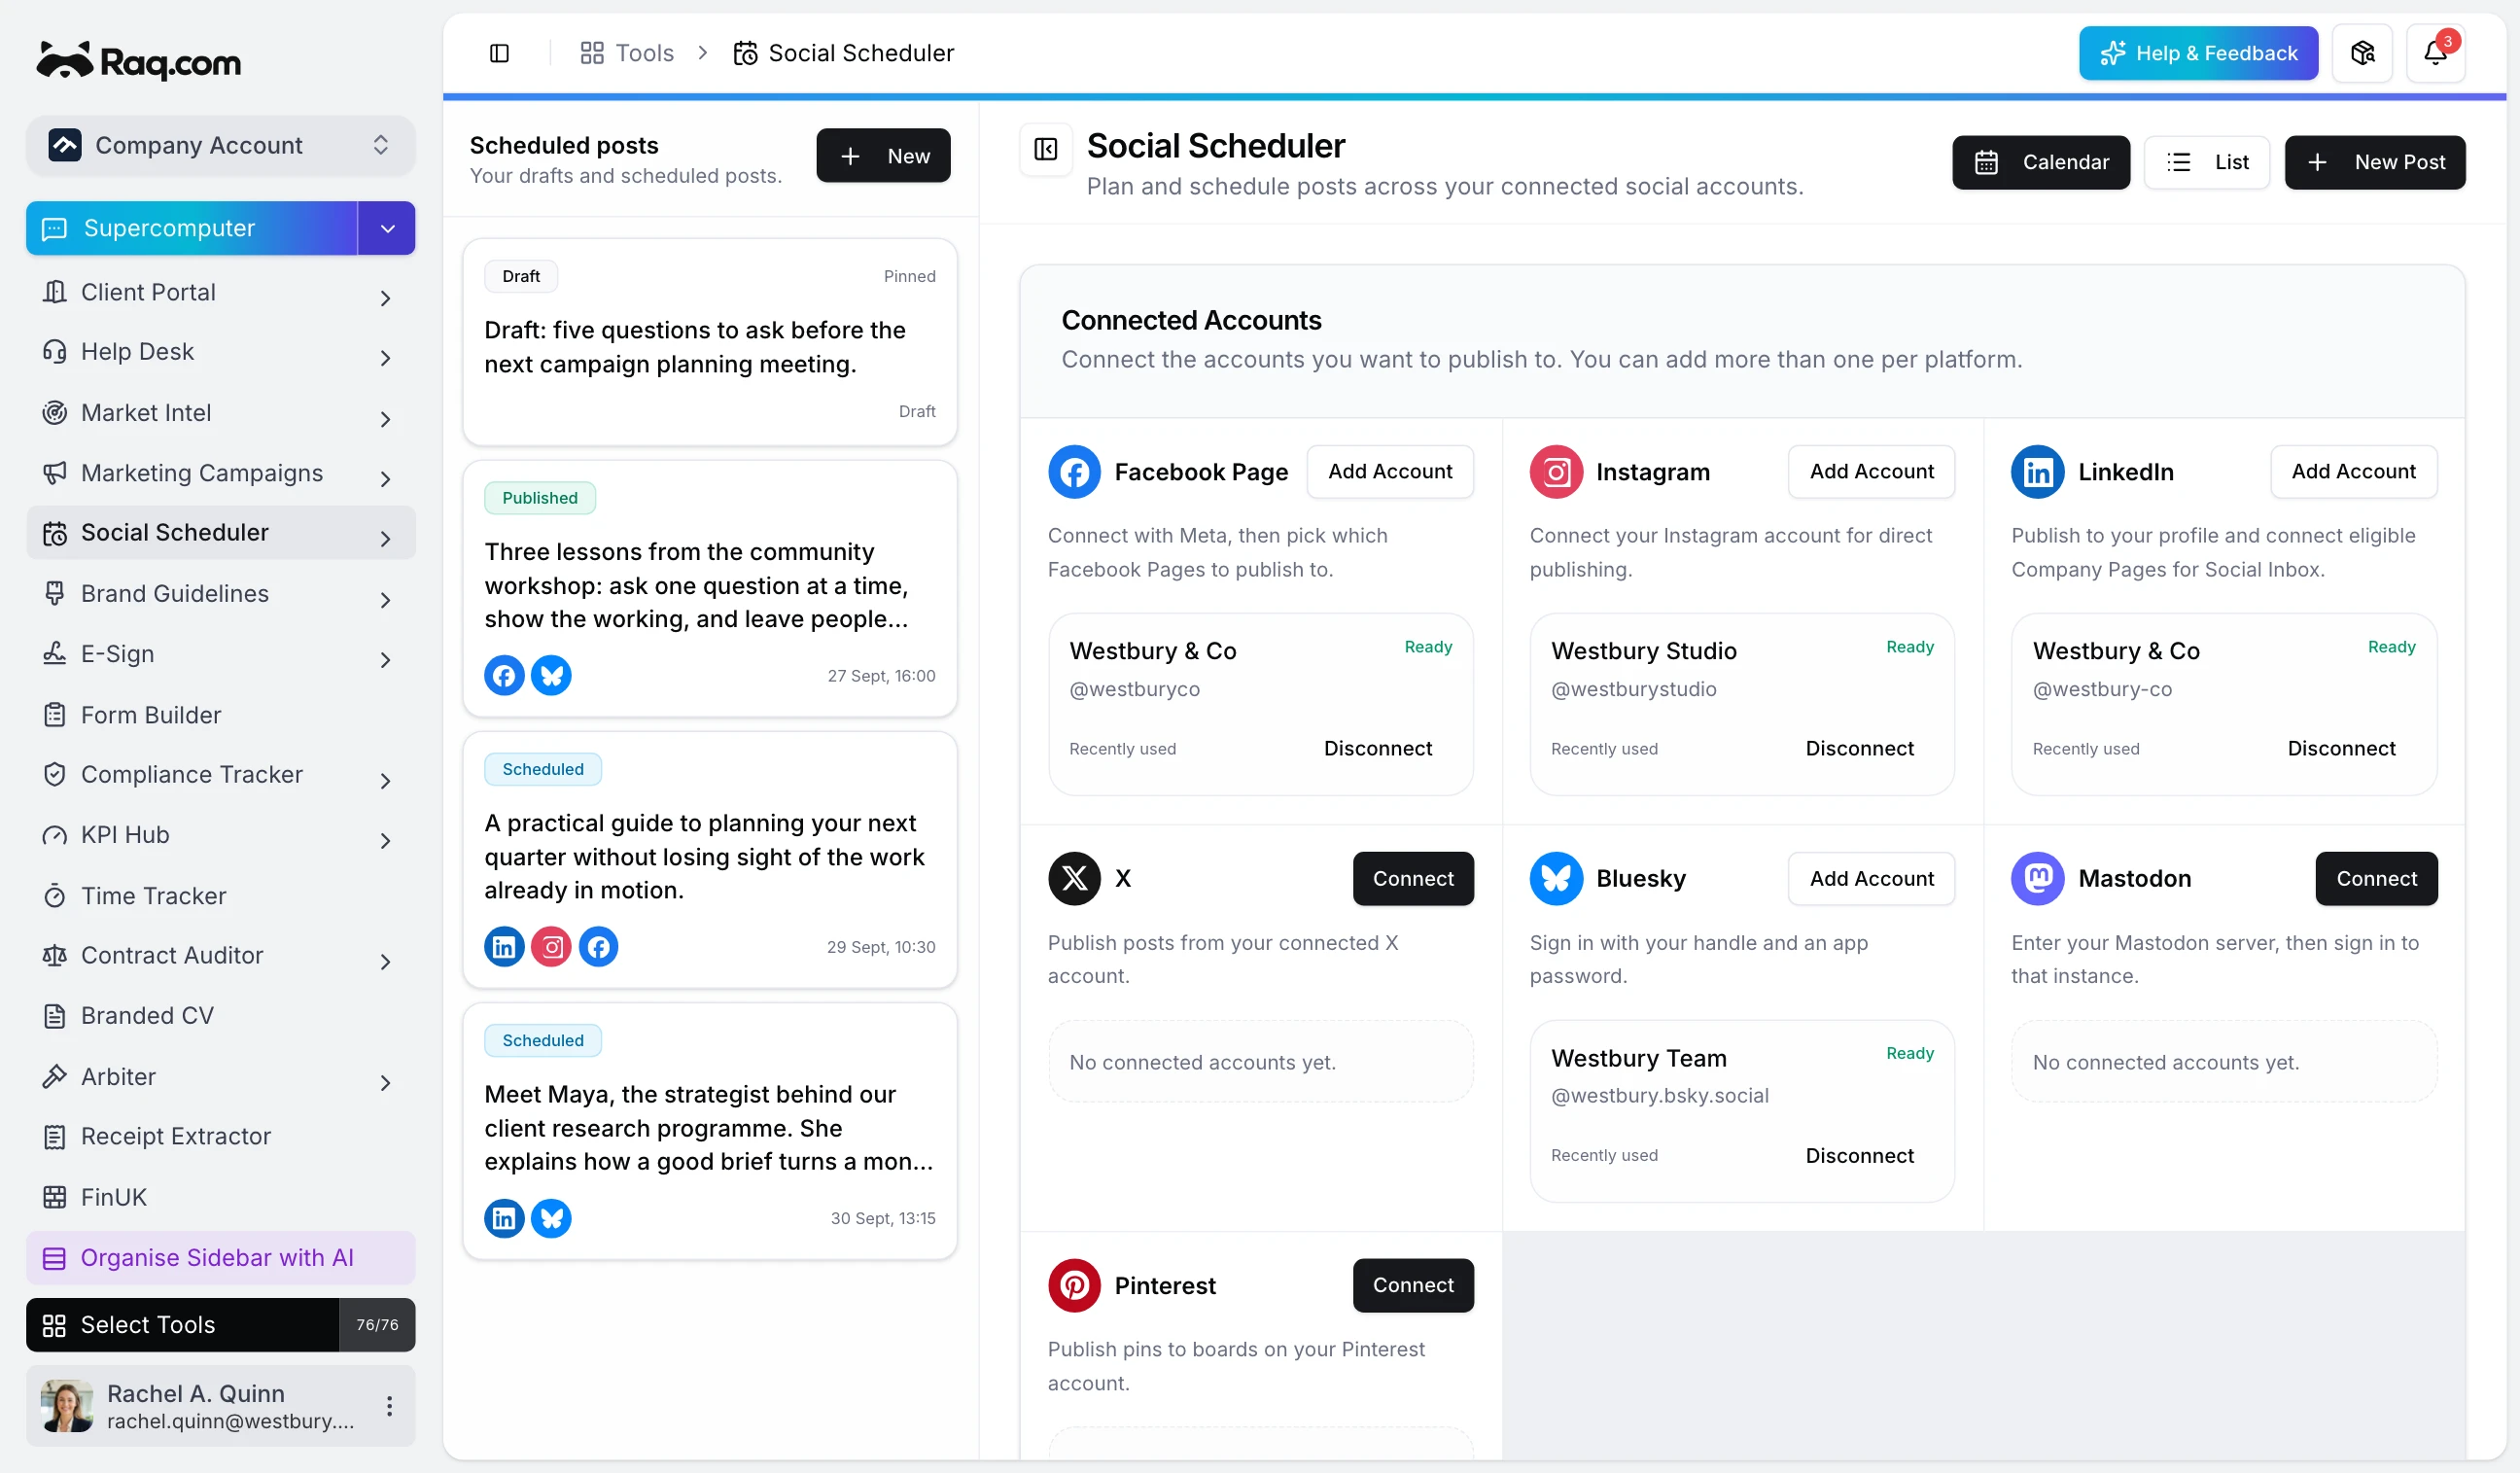Open the pinned Draft post card
Viewport: 2520px width, 1473px height.
click(x=709, y=342)
